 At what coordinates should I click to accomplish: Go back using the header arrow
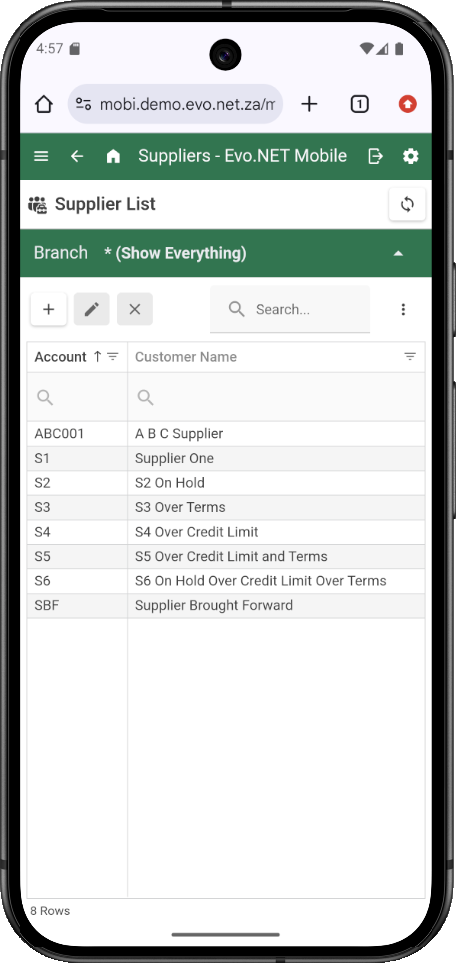pos(77,156)
